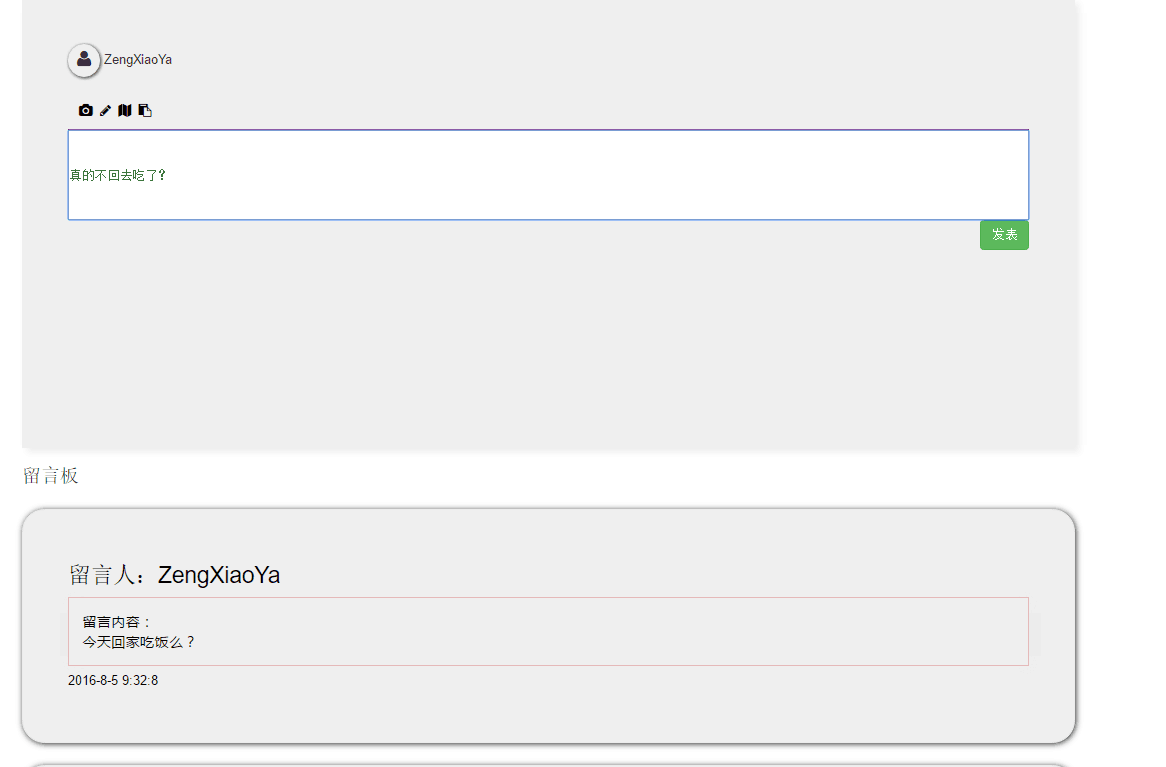This screenshot has height=767, width=1166.
Task: Click the 留言板 section heading
Action: point(50,476)
